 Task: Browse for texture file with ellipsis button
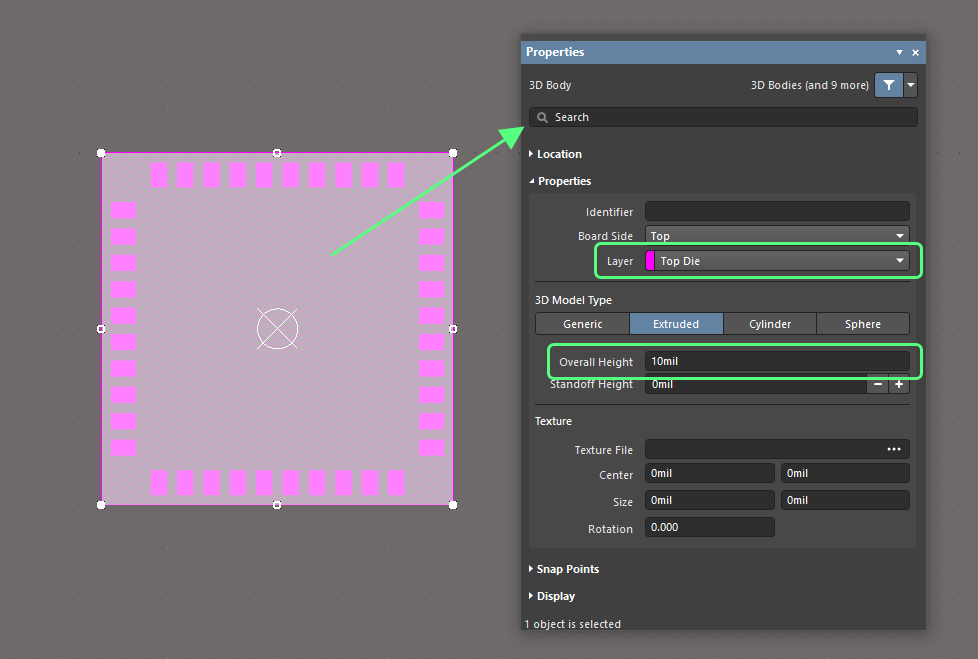894,449
